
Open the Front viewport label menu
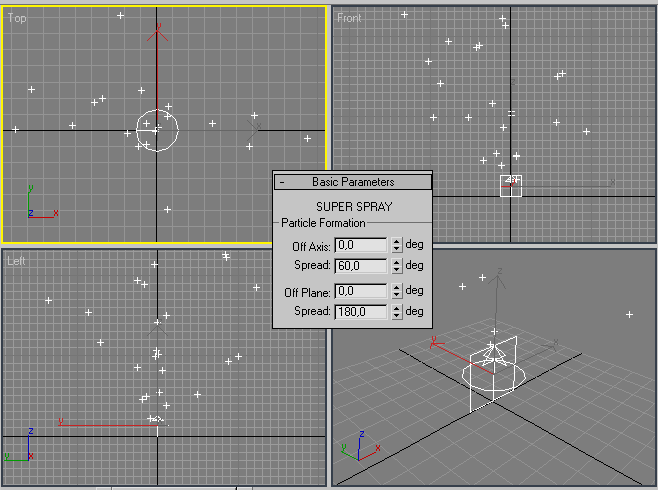click(349, 18)
